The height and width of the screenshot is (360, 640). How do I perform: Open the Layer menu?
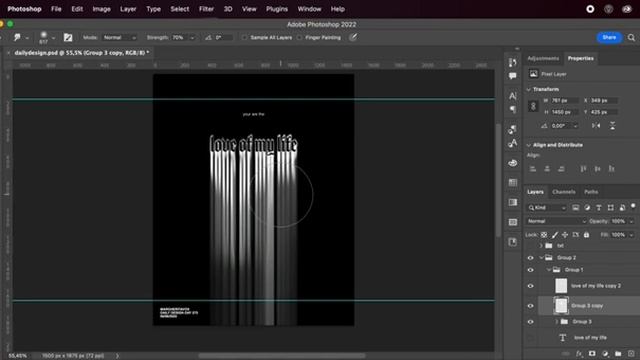128,9
